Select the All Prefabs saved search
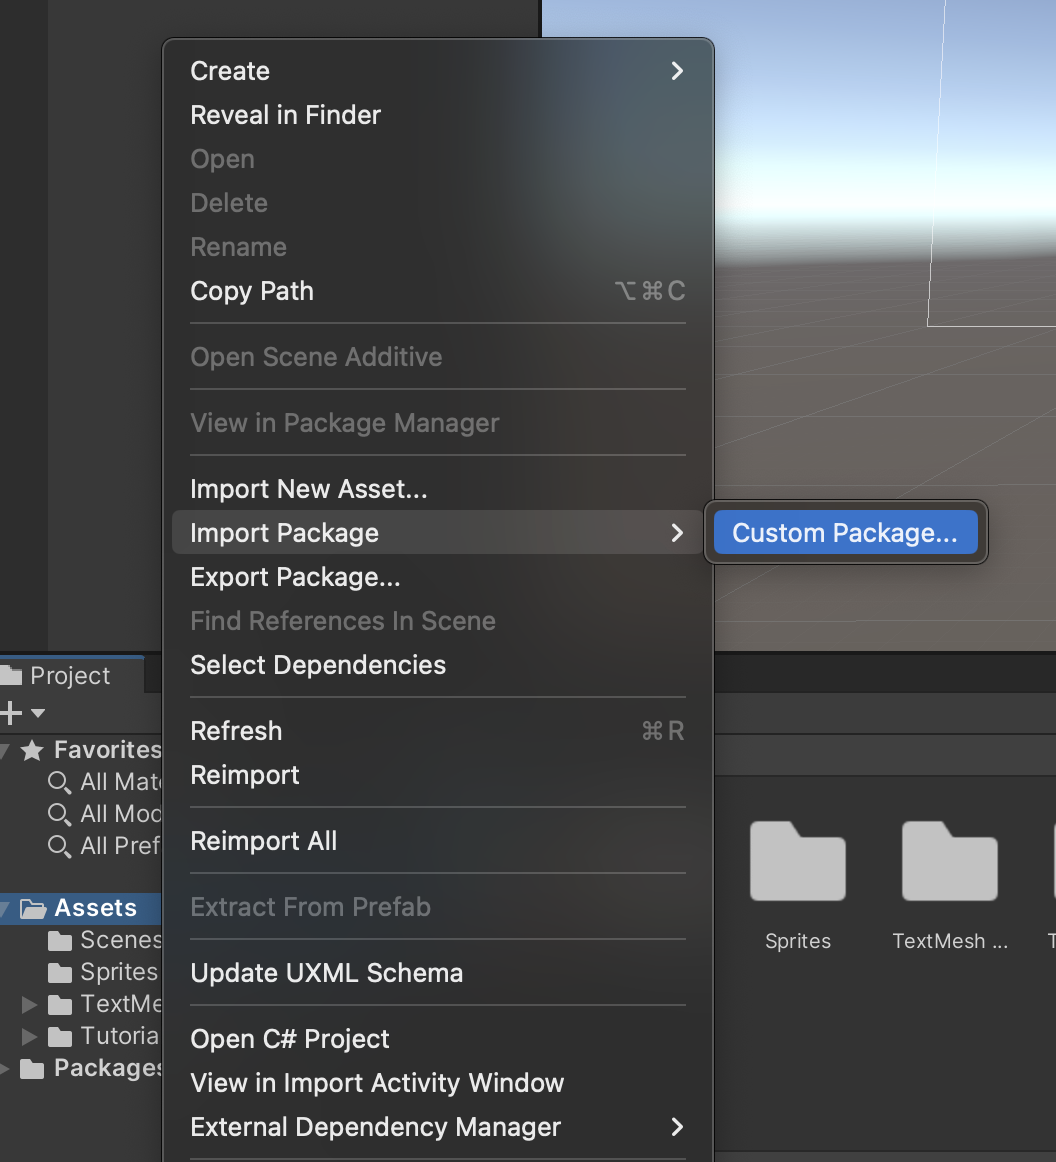The height and width of the screenshot is (1162, 1056). tap(104, 846)
